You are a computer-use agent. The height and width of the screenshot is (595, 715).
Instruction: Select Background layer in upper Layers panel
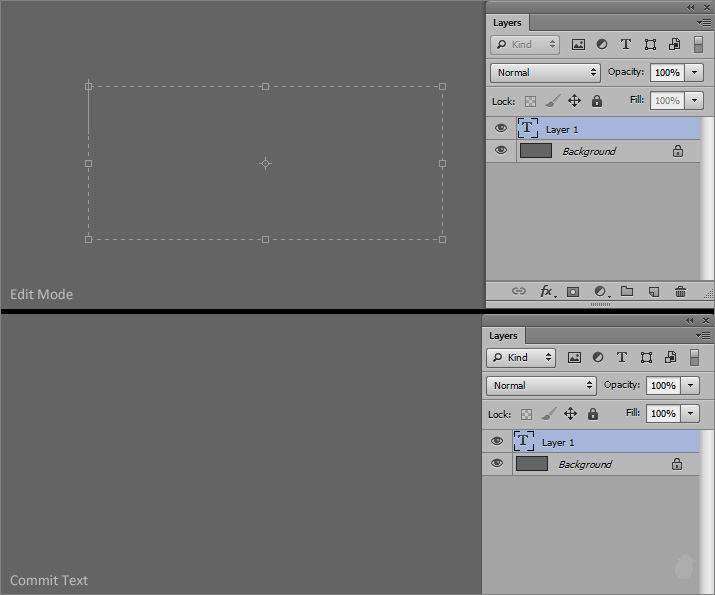tap(600, 151)
